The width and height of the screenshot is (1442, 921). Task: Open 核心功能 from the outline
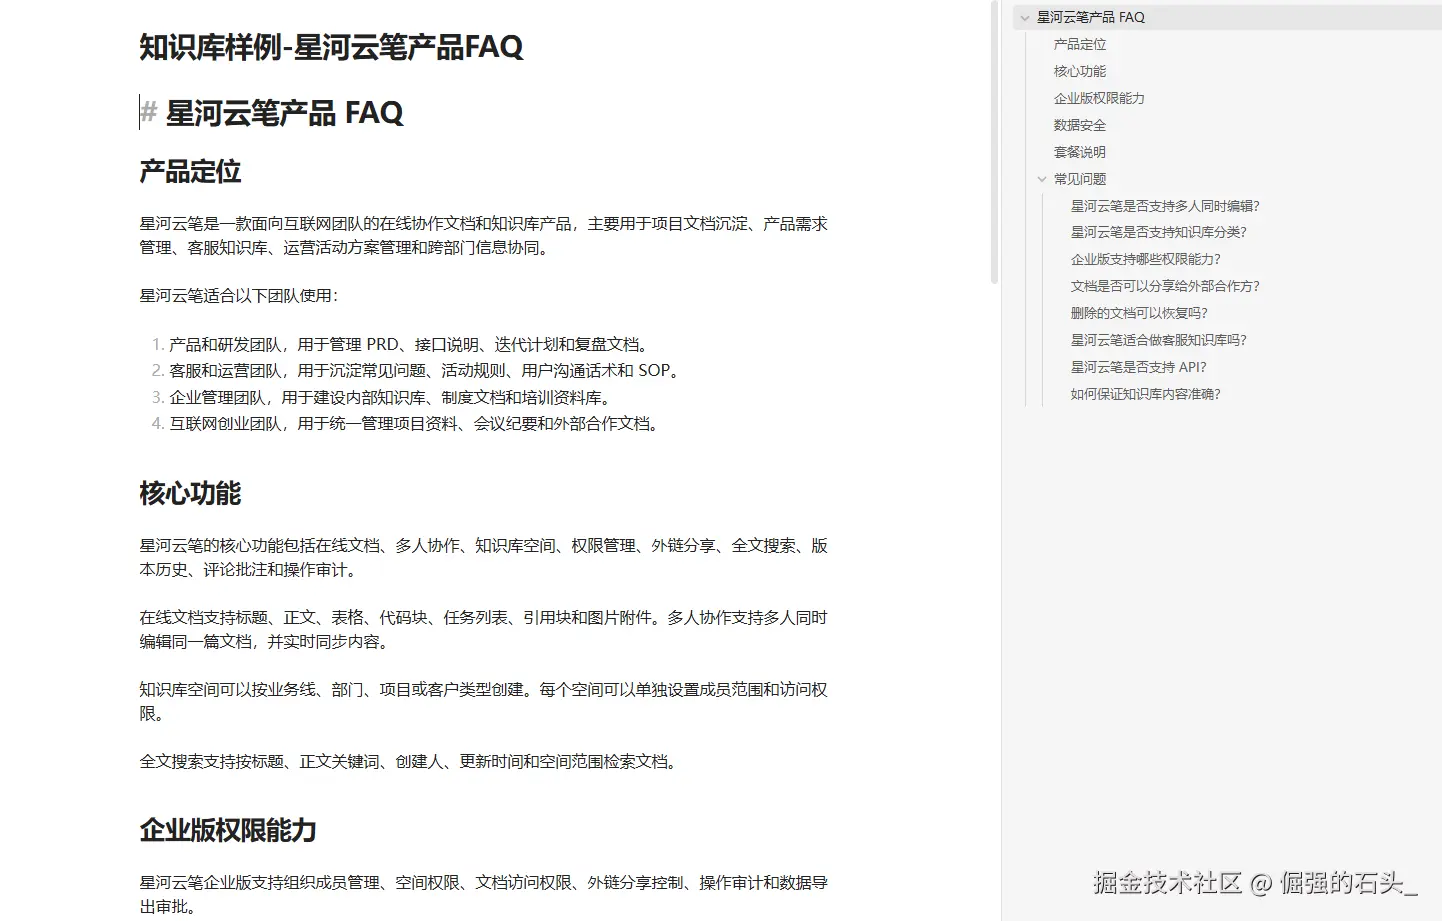1080,71
